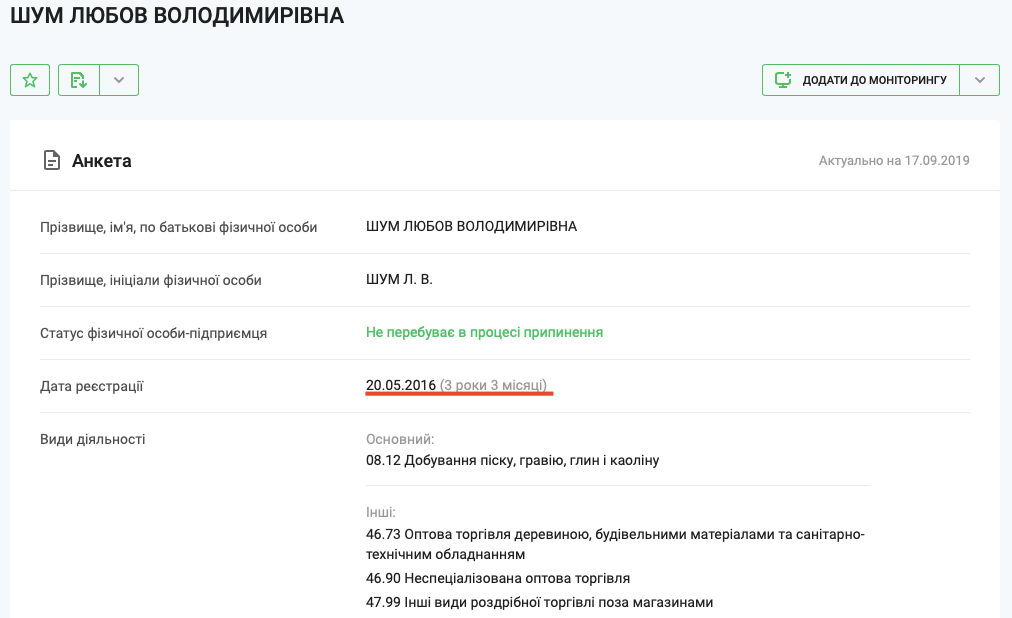Click the '(3 роки 3 місяці)' duration text
The width and height of the screenshot is (1012, 618).
(x=494, y=385)
